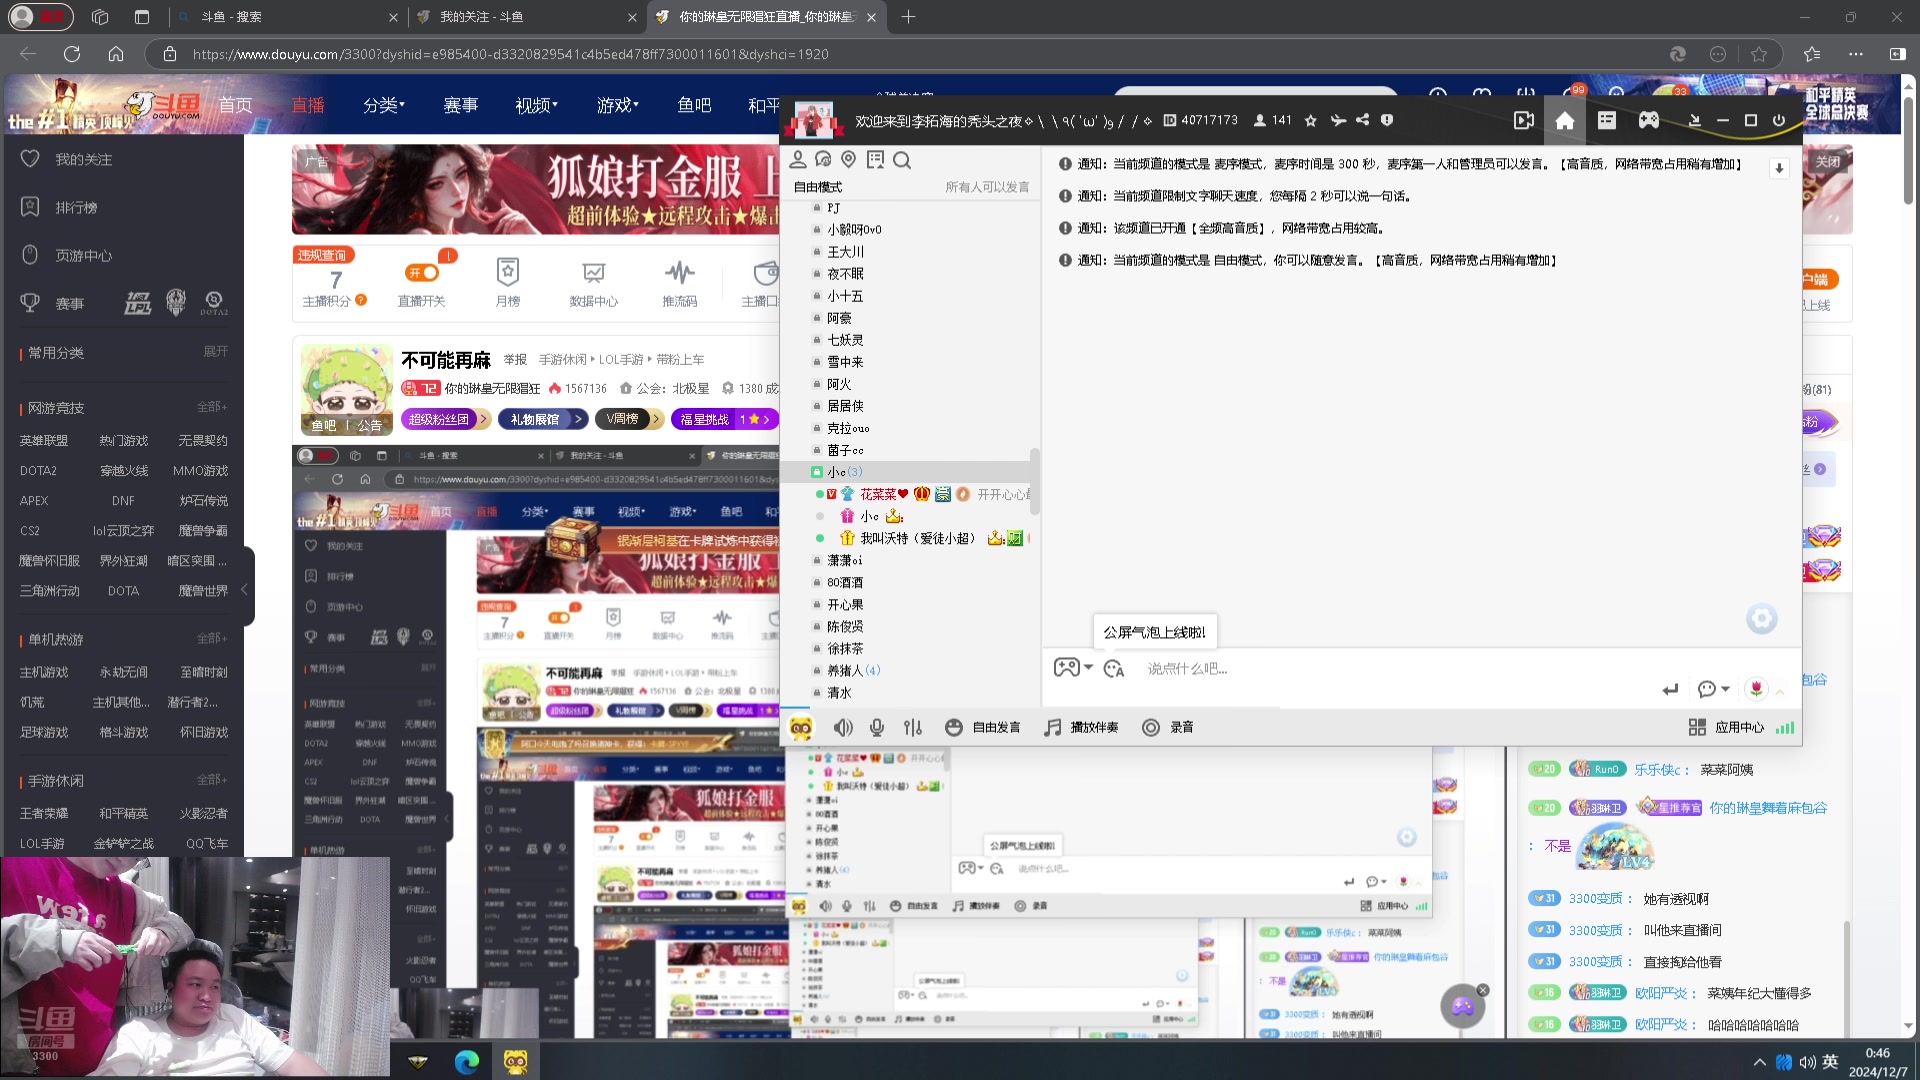
Task: Click 福星挑战 button
Action: pos(724,419)
